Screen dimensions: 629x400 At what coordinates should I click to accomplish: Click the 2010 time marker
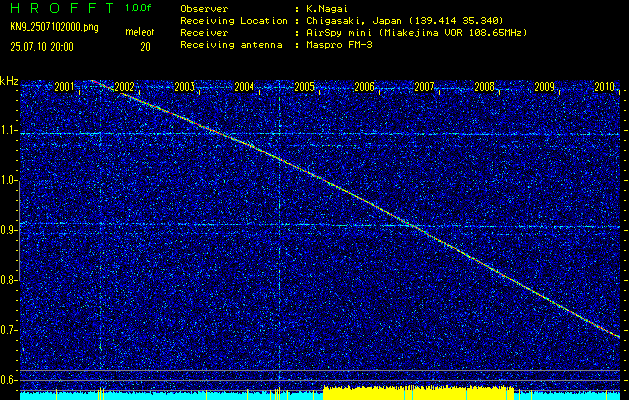pyautogui.click(x=605, y=87)
